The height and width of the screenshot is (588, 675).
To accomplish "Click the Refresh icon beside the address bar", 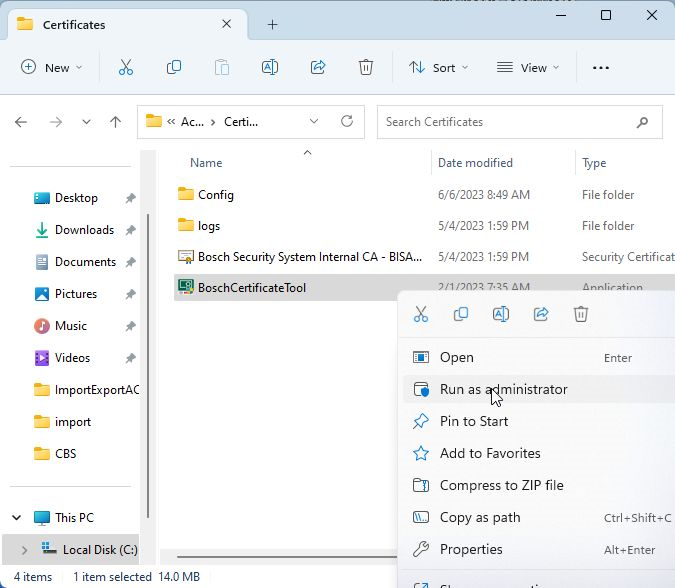I will coord(347,122).
